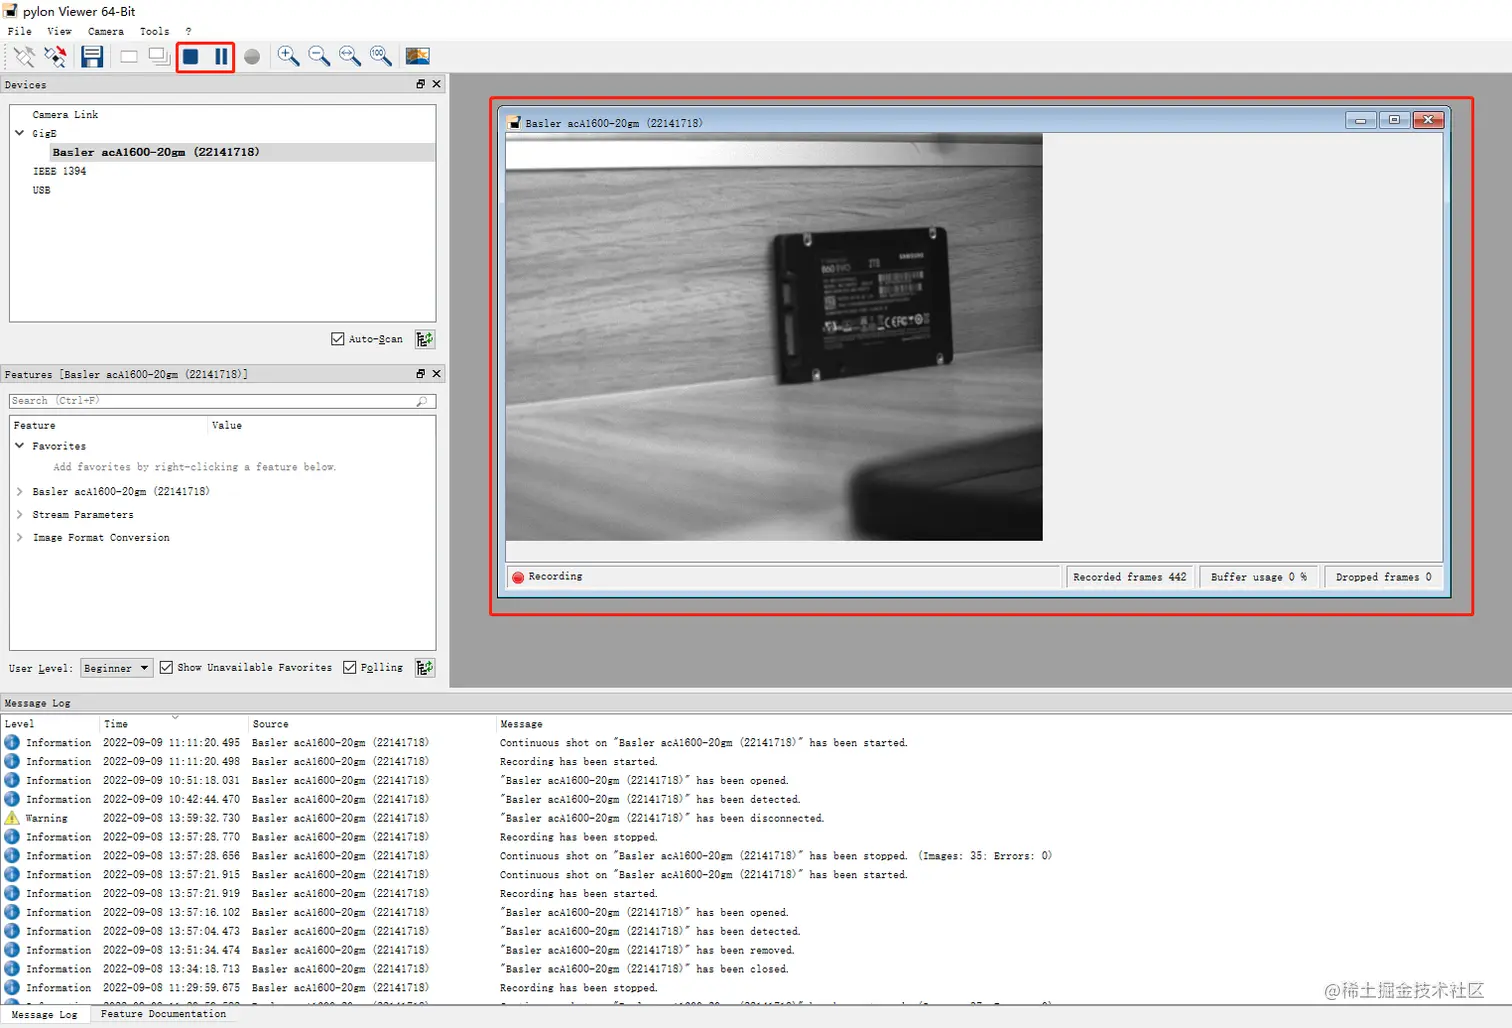Image resolution: width=1512 pixels, height=1028 pixels.
Task: Stop image acquisition with the stop button
Action: click(x=190, y=57)
